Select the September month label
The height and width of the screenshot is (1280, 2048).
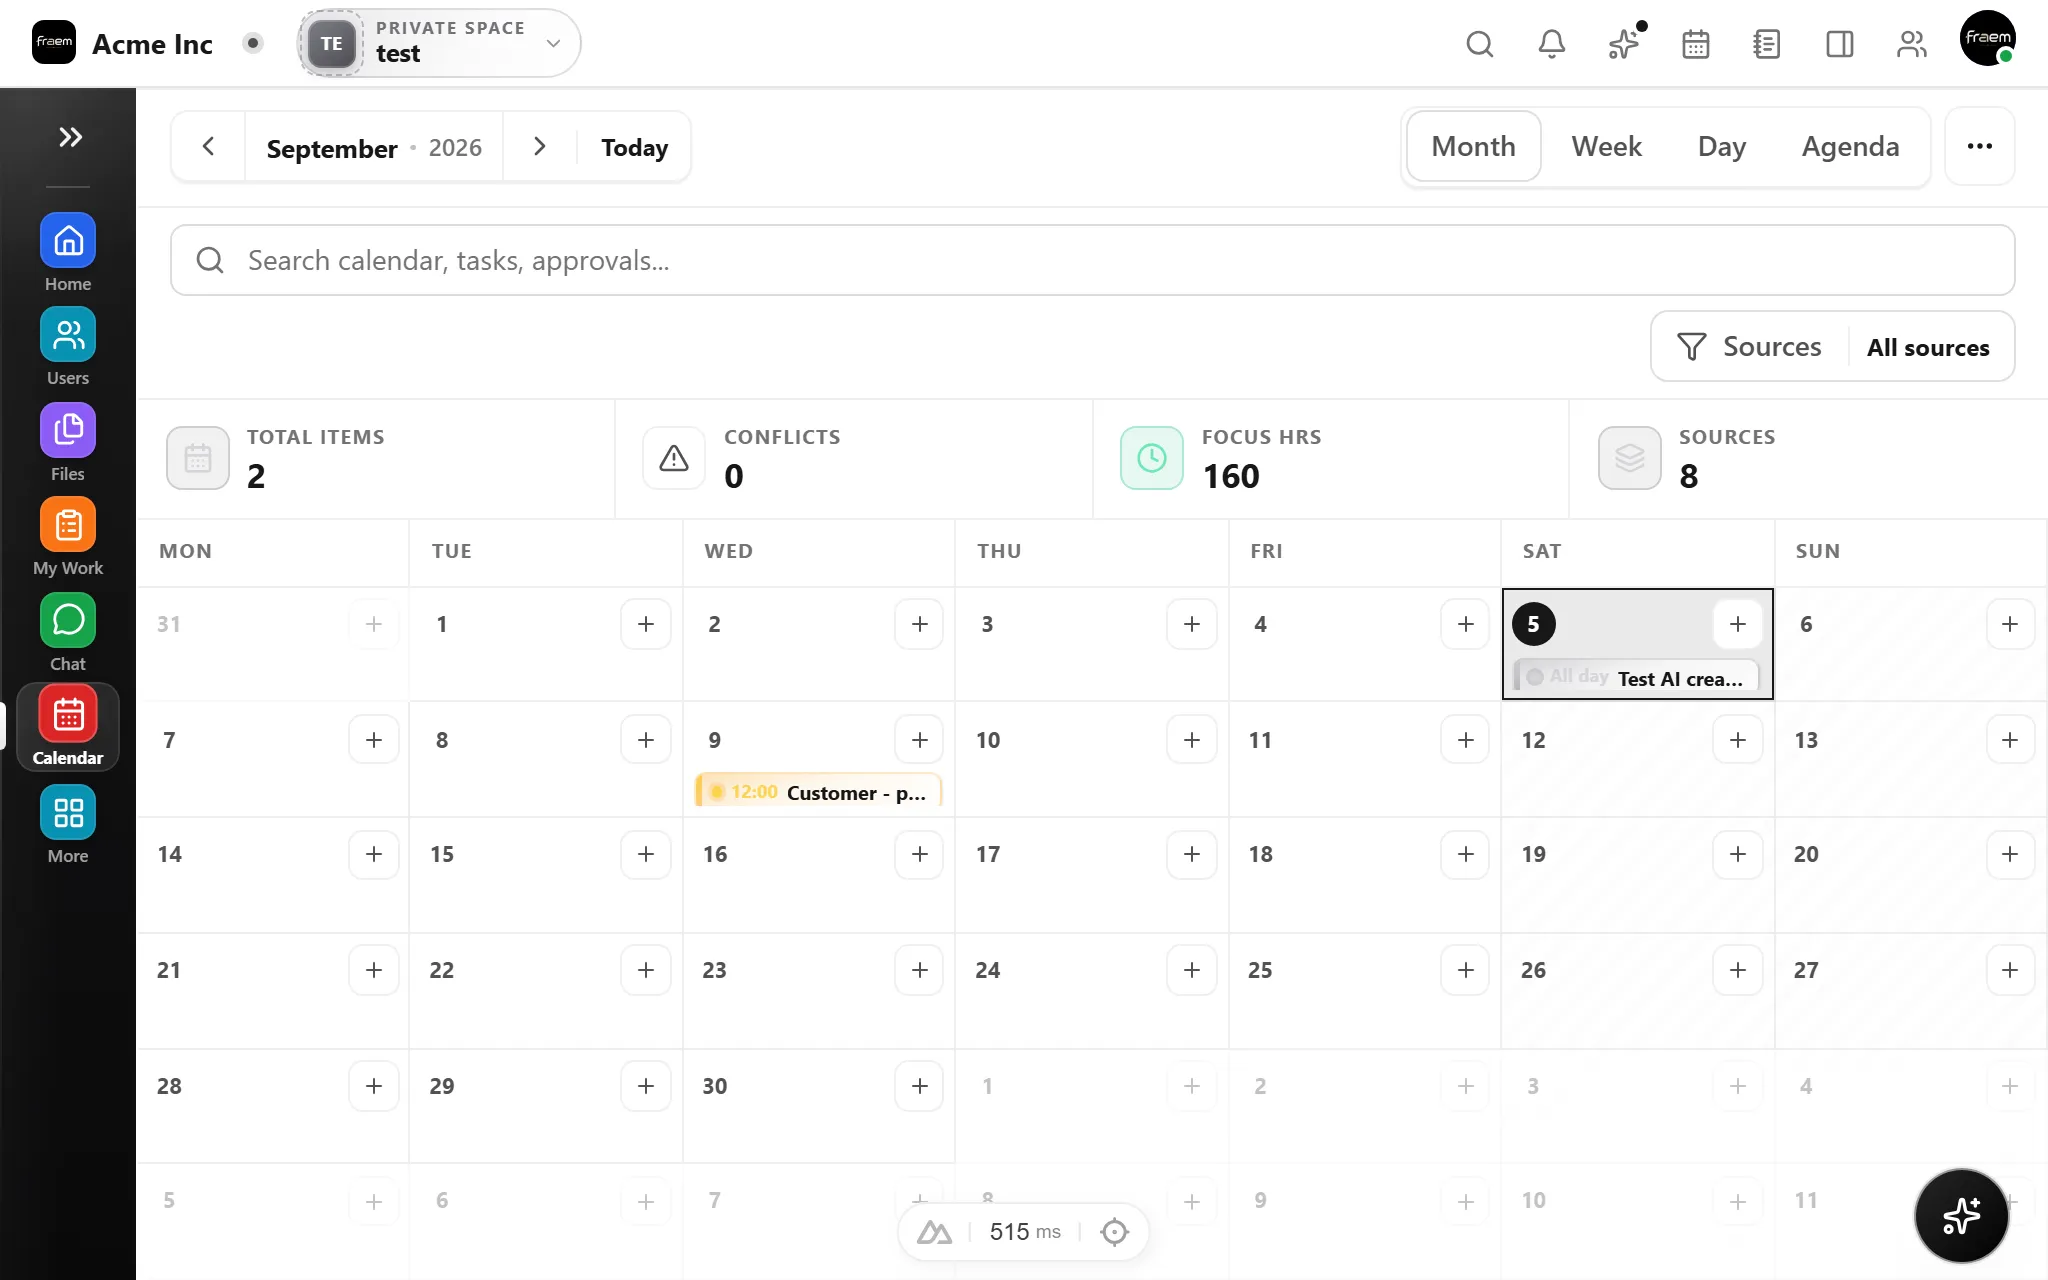click(x=332, y=148)
